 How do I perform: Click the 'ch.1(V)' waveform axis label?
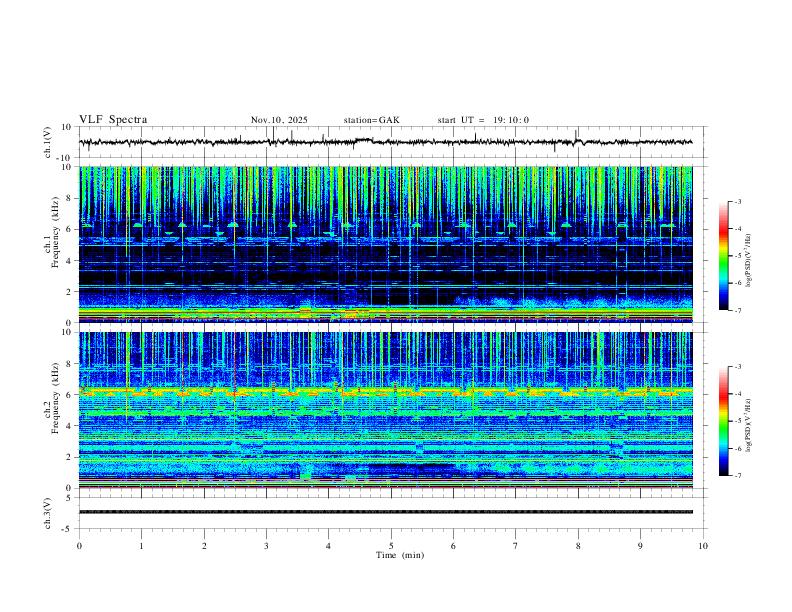click(x=48, y=142)
